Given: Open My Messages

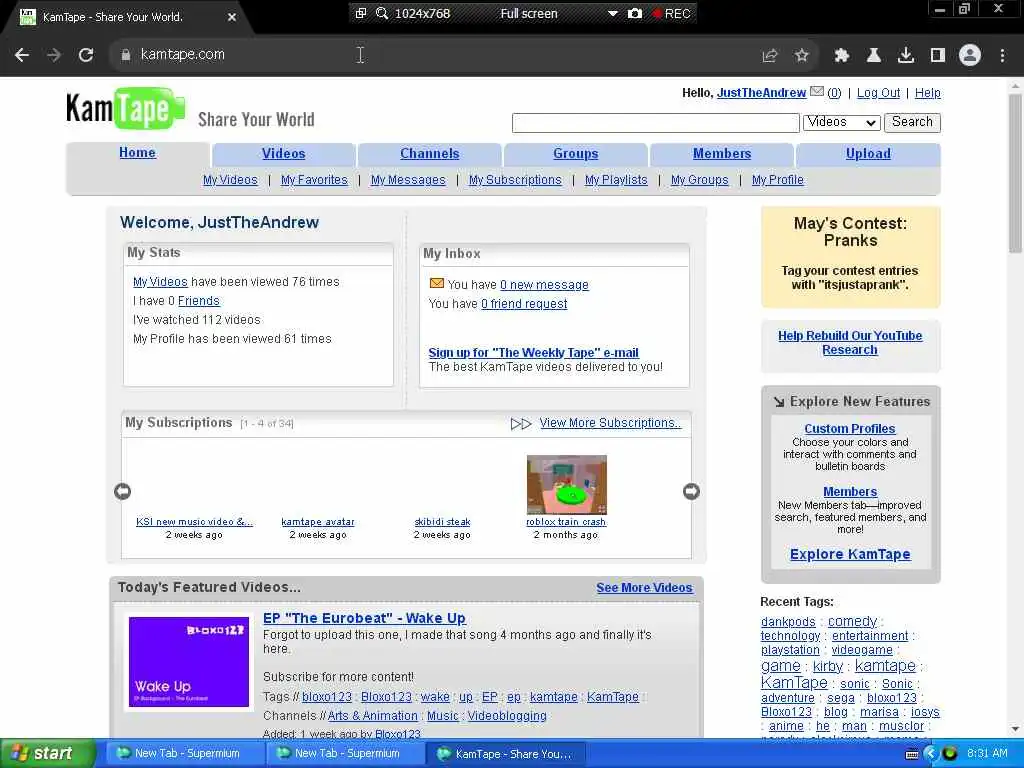Looking at the screenshot, I should (408, 180).
